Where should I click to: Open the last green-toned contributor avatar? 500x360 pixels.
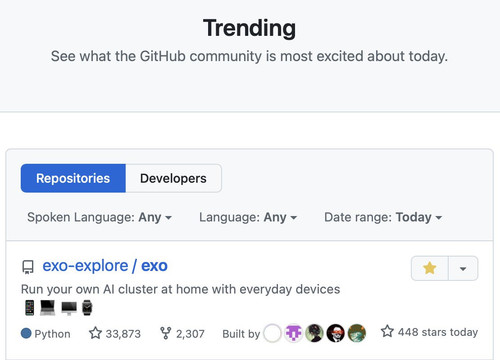(x=357, y=333)
